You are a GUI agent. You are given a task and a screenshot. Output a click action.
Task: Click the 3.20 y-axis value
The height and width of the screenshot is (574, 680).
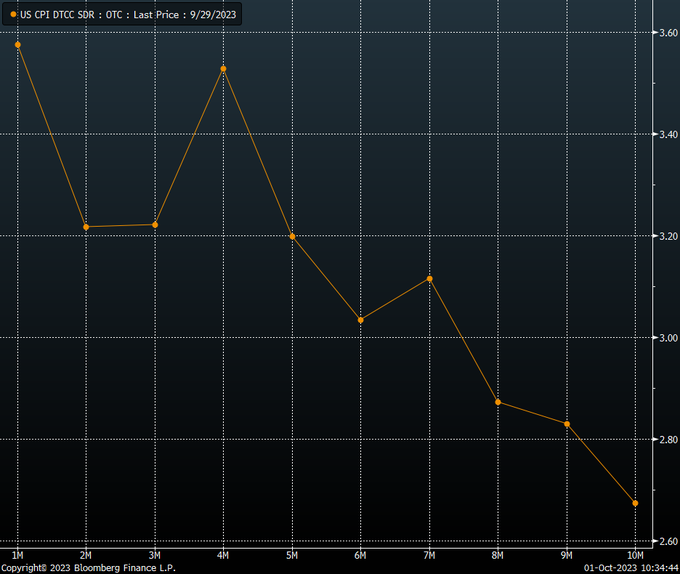(668, 236)
